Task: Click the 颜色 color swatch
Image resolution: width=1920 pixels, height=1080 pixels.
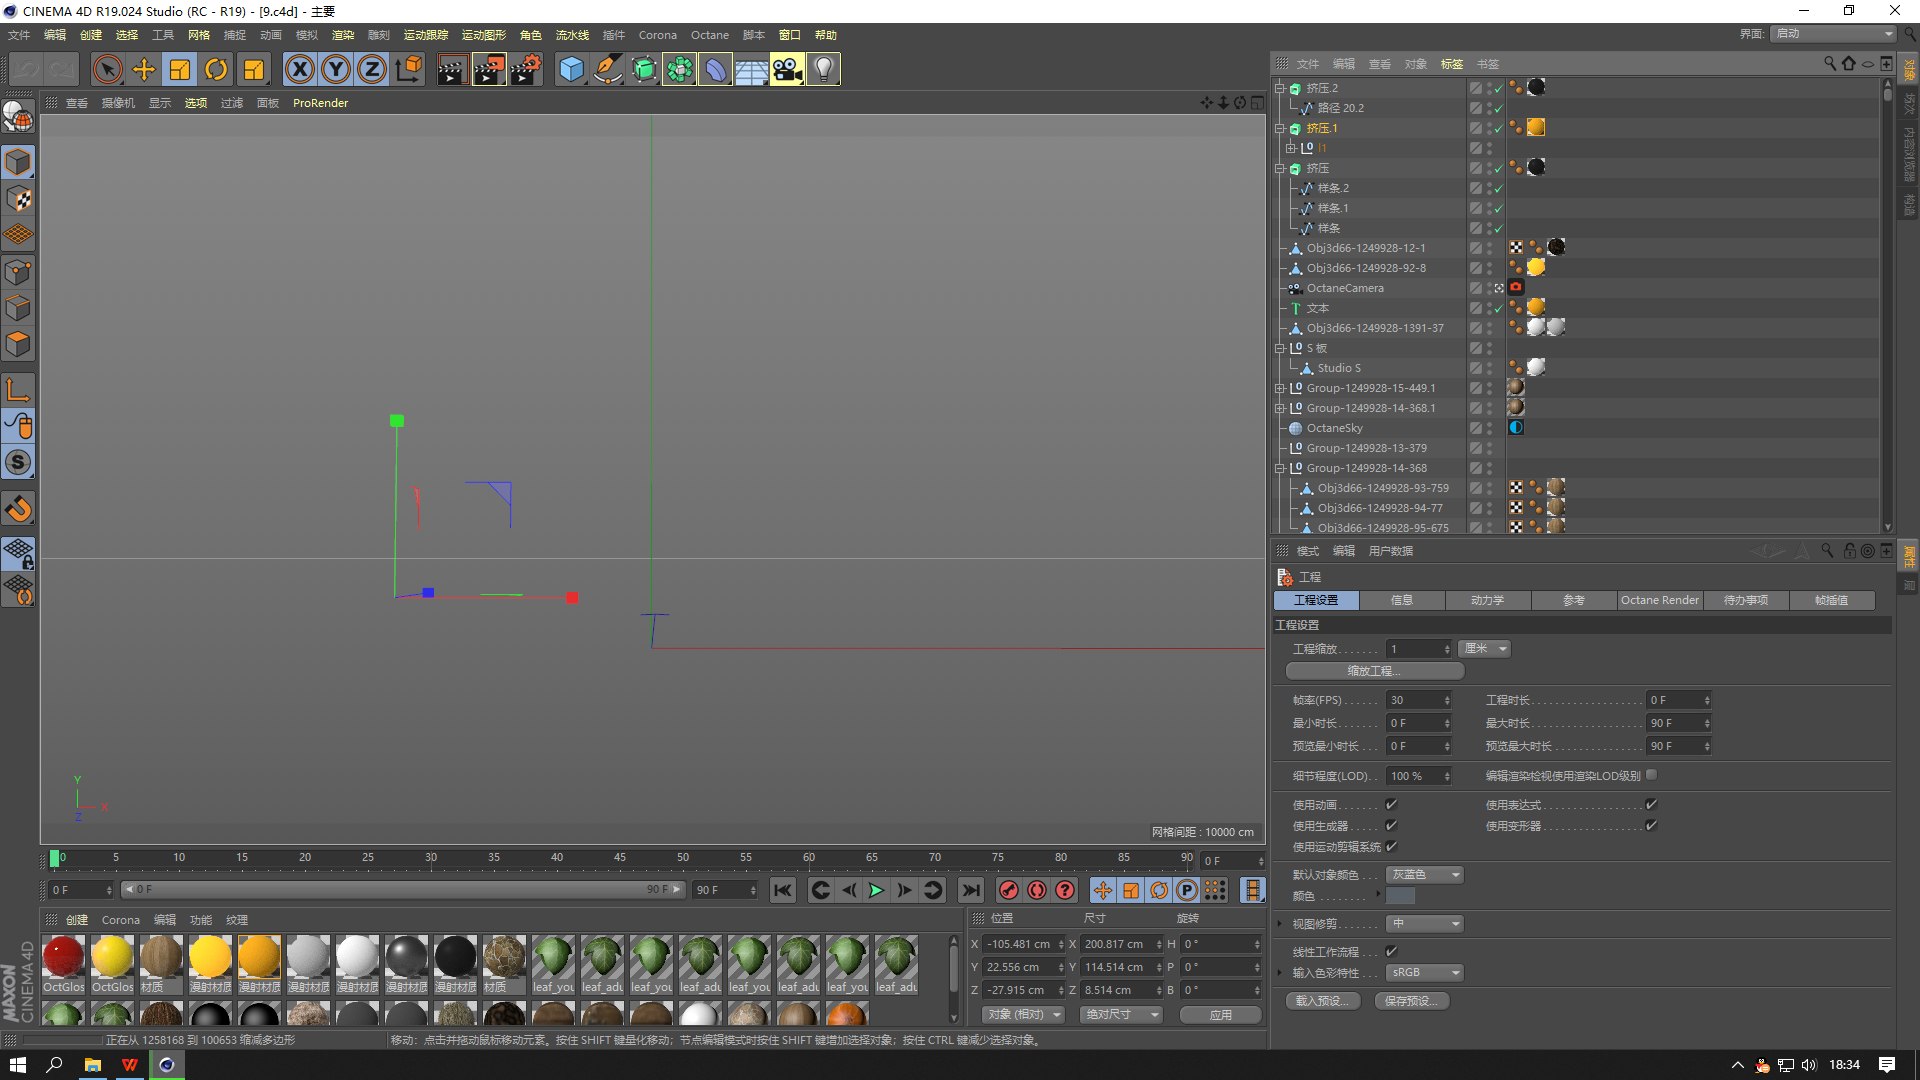Action: [x=1400, y=896]
